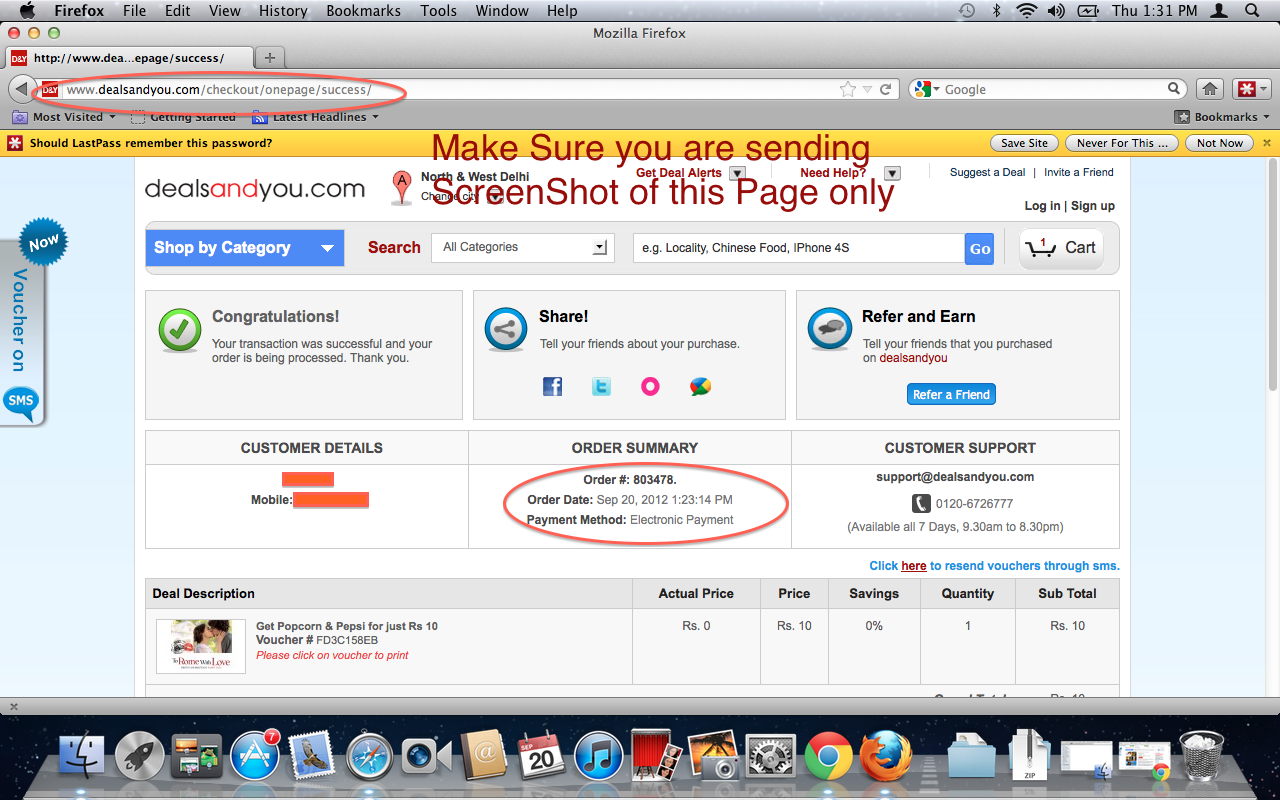Open the All Categories combo box
Screen dimensions: 1280x800
(x=523, y=247)
